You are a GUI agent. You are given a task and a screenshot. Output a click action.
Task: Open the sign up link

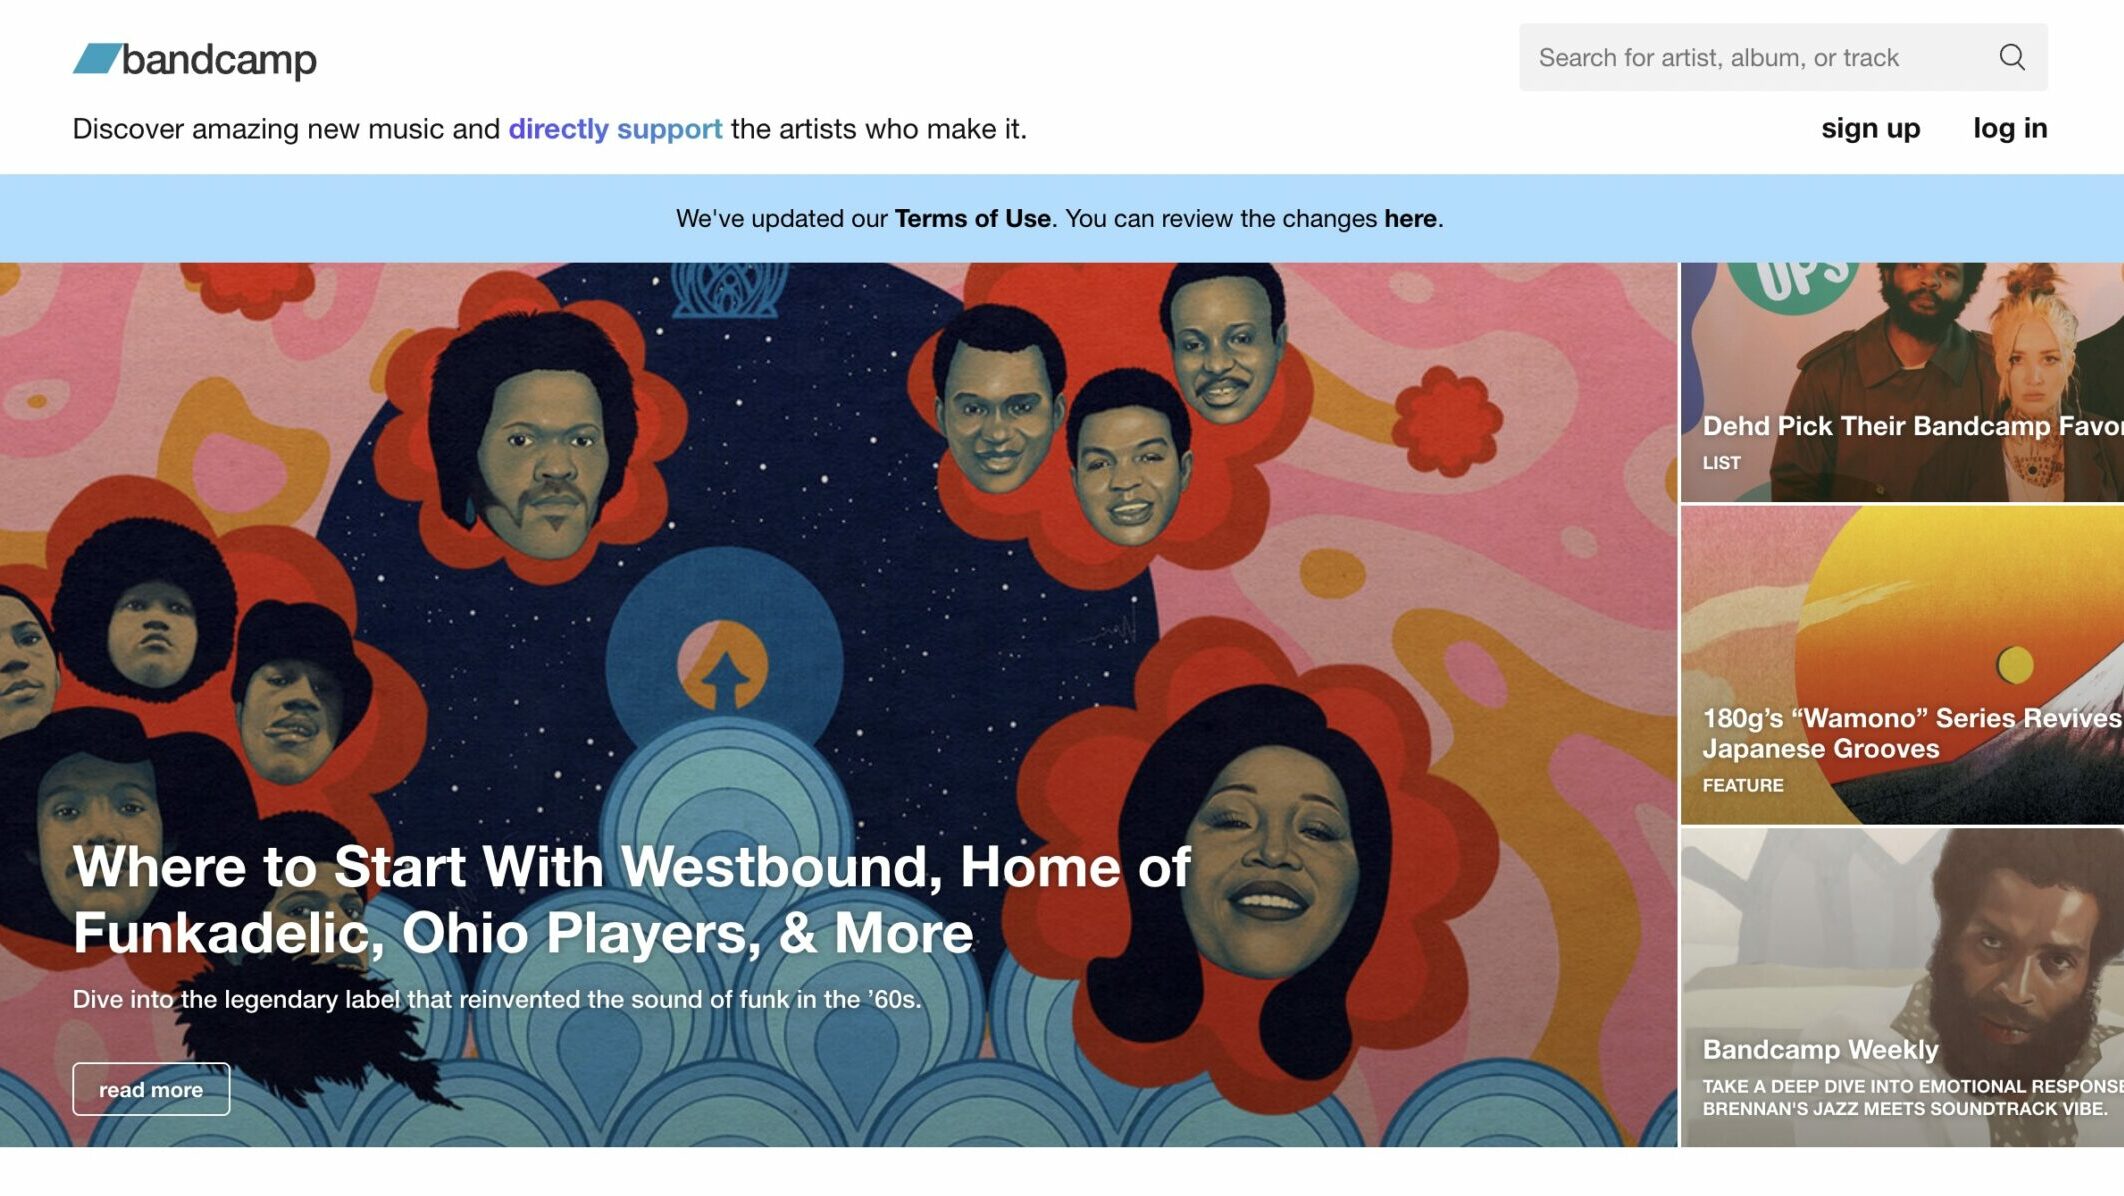[1870, 128]
